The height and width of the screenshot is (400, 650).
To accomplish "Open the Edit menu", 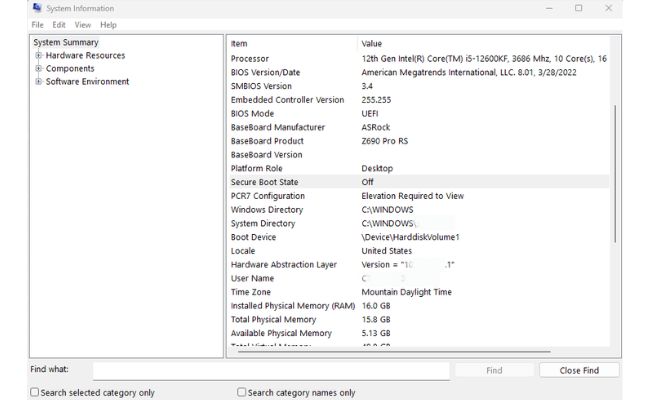I will coord(59,25).
